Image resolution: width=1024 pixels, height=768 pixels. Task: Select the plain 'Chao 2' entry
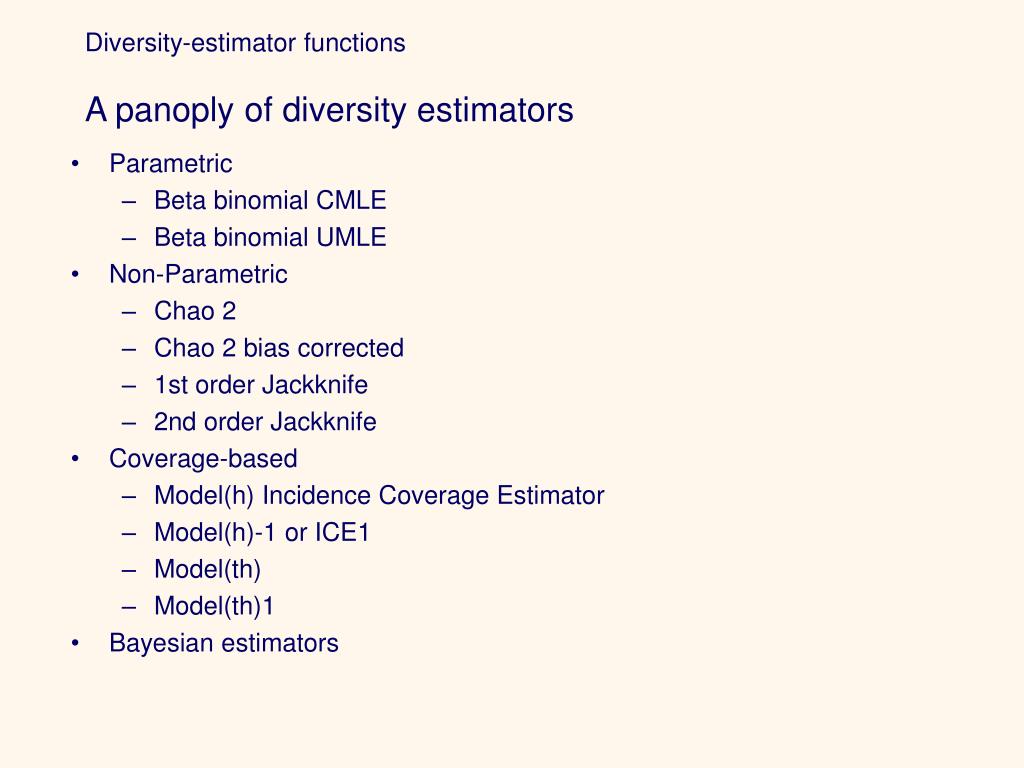pyautogui.click(x=195, y=311)
